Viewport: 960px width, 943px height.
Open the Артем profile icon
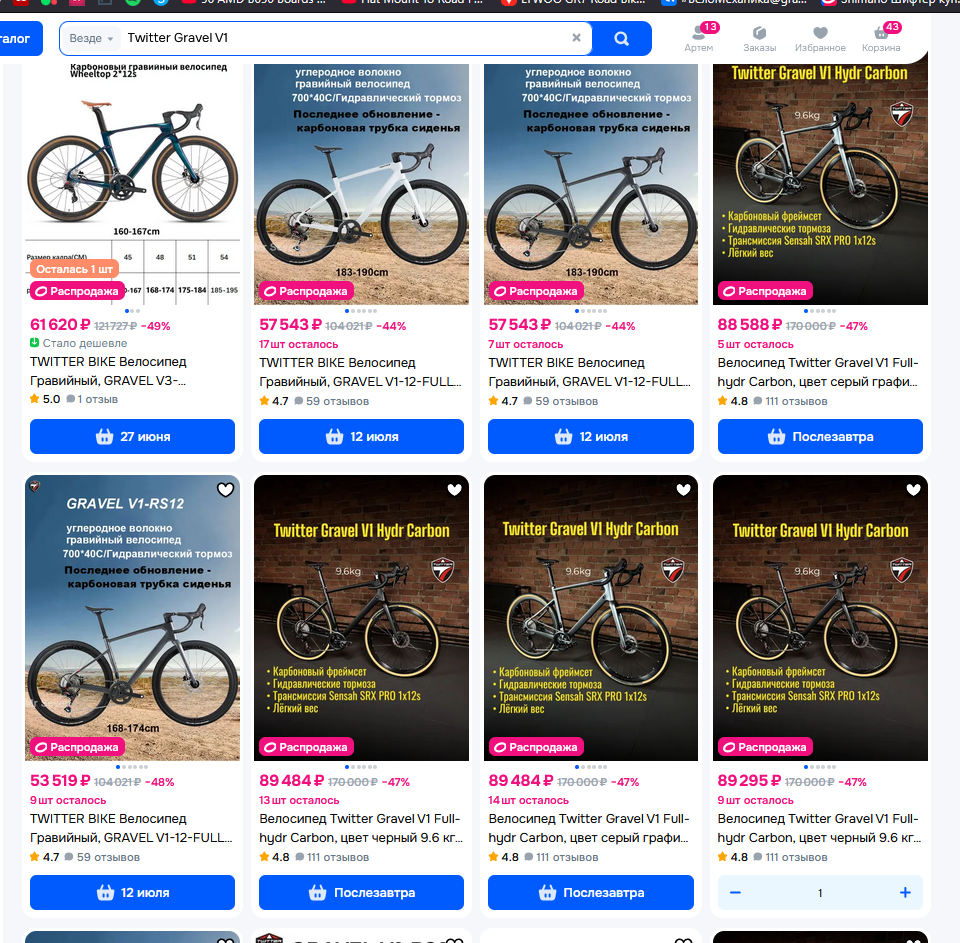pos(699,38)
